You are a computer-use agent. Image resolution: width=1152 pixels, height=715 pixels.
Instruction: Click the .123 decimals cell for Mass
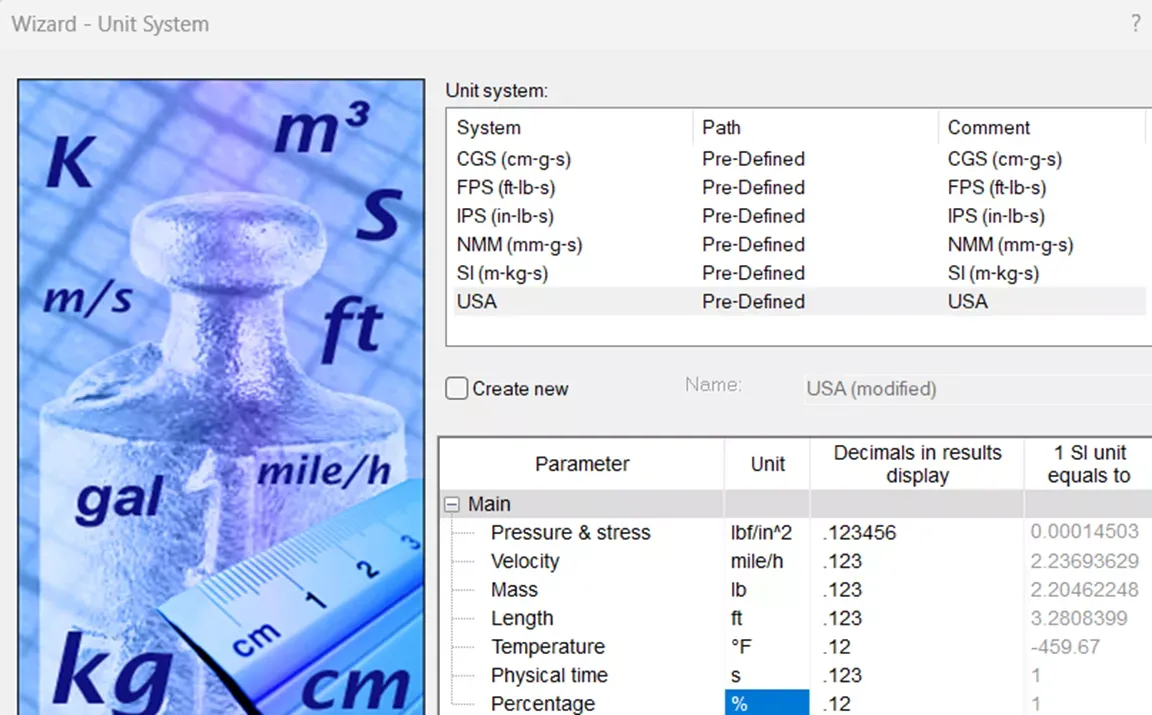click(x=917, y=589)
